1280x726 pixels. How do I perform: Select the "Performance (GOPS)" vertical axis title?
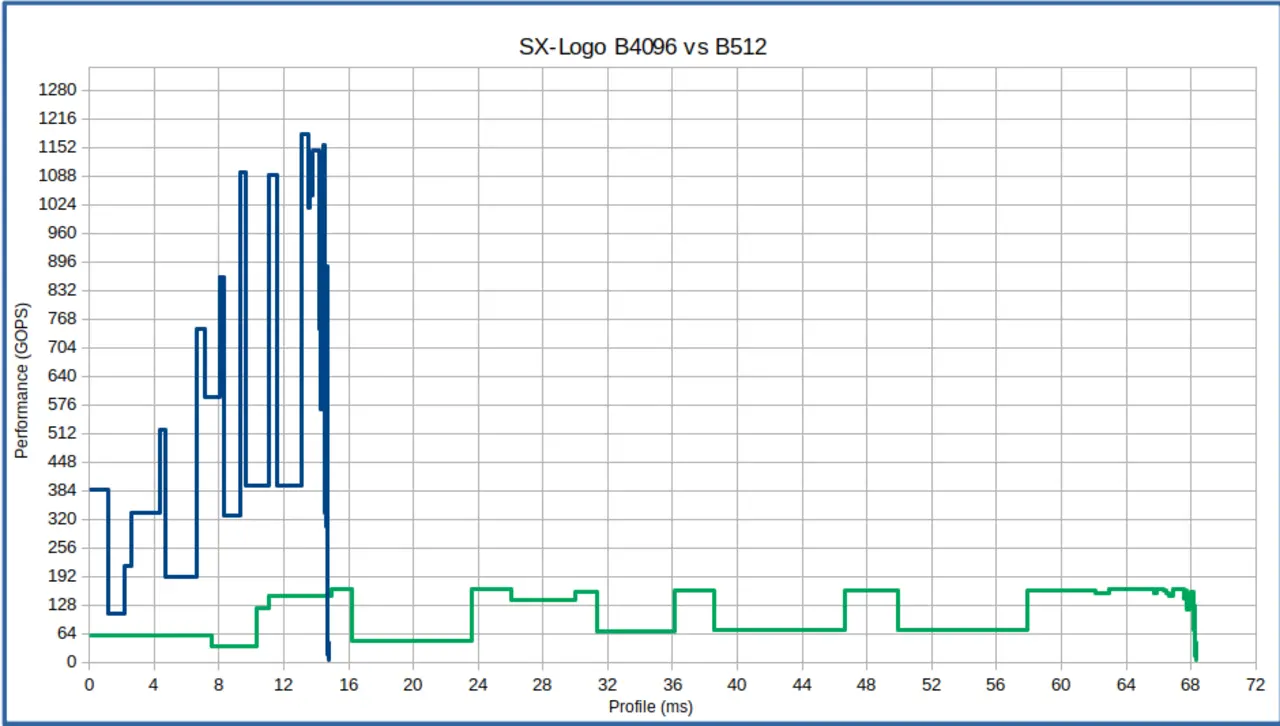[x=21, y=381]
